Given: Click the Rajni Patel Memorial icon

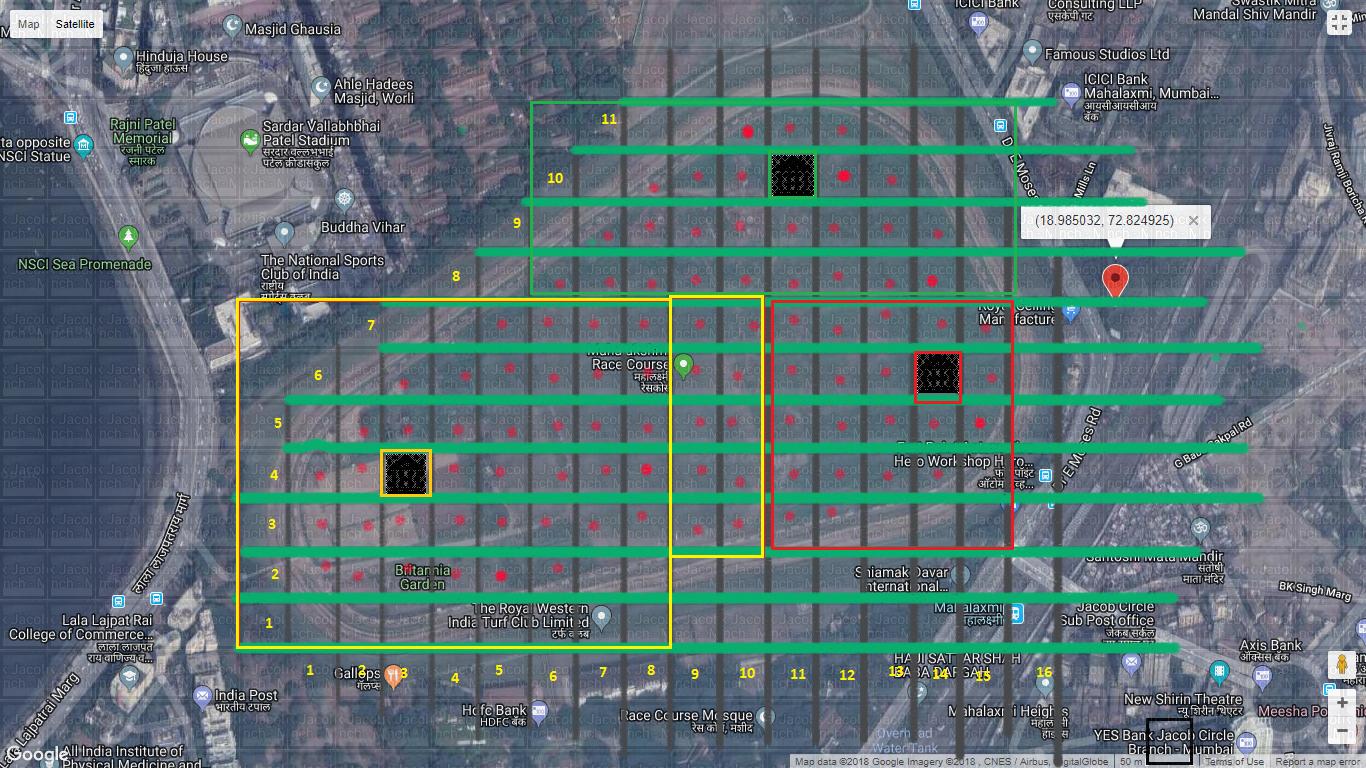Looking at the screenshot, I should point(84,146).
